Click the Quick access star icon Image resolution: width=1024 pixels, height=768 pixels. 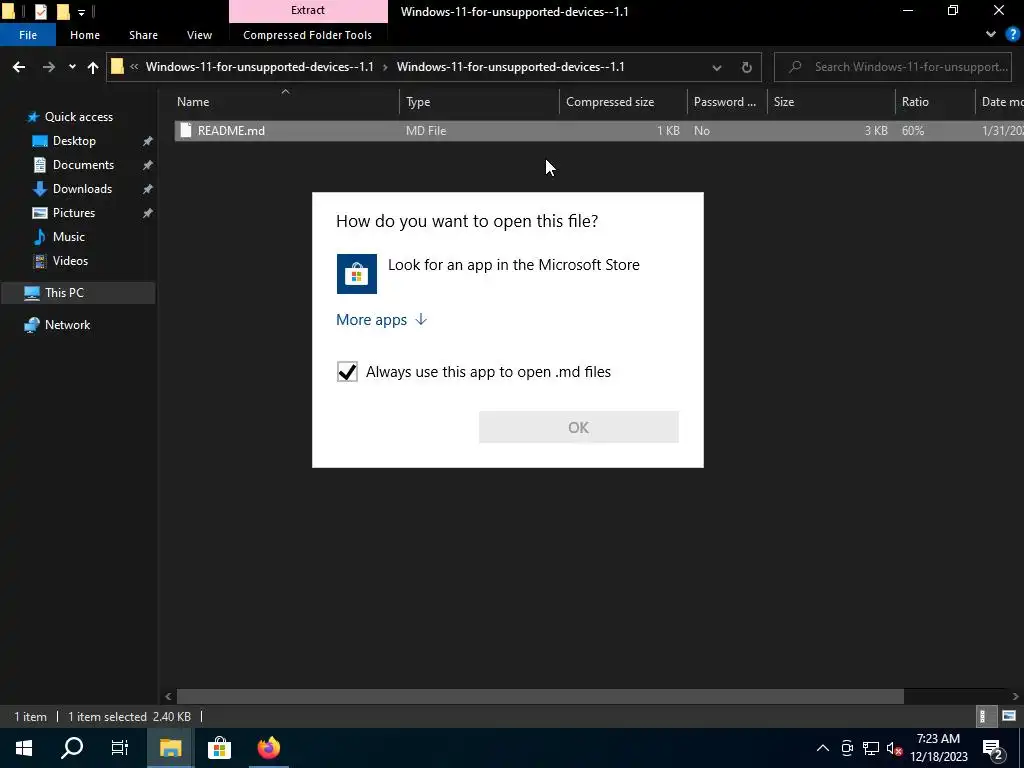click(33, 117)
